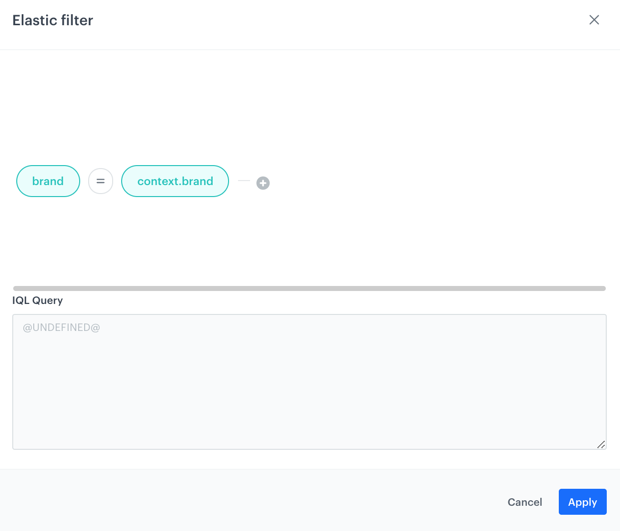
Task: Click the textarea resize handle
Action: pyautogui.click(x=601, y=444)
